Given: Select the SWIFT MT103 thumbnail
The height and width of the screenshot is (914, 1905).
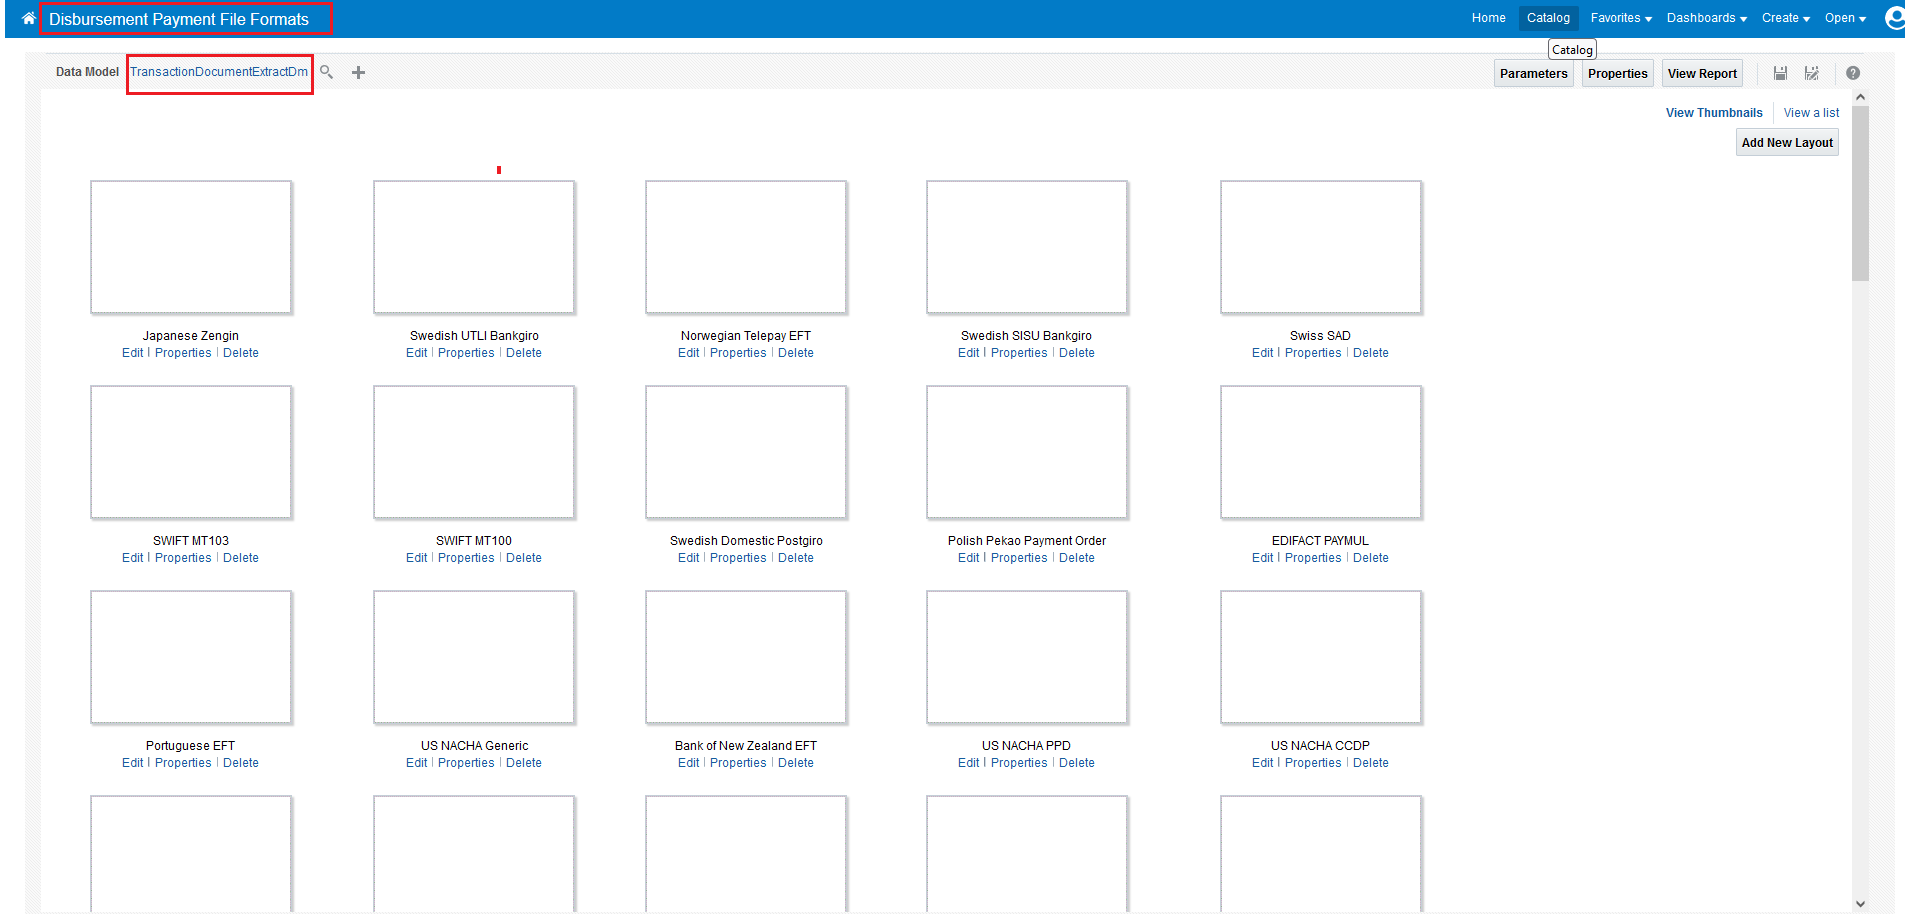Looking at the screenshot, I should point(191,452).
